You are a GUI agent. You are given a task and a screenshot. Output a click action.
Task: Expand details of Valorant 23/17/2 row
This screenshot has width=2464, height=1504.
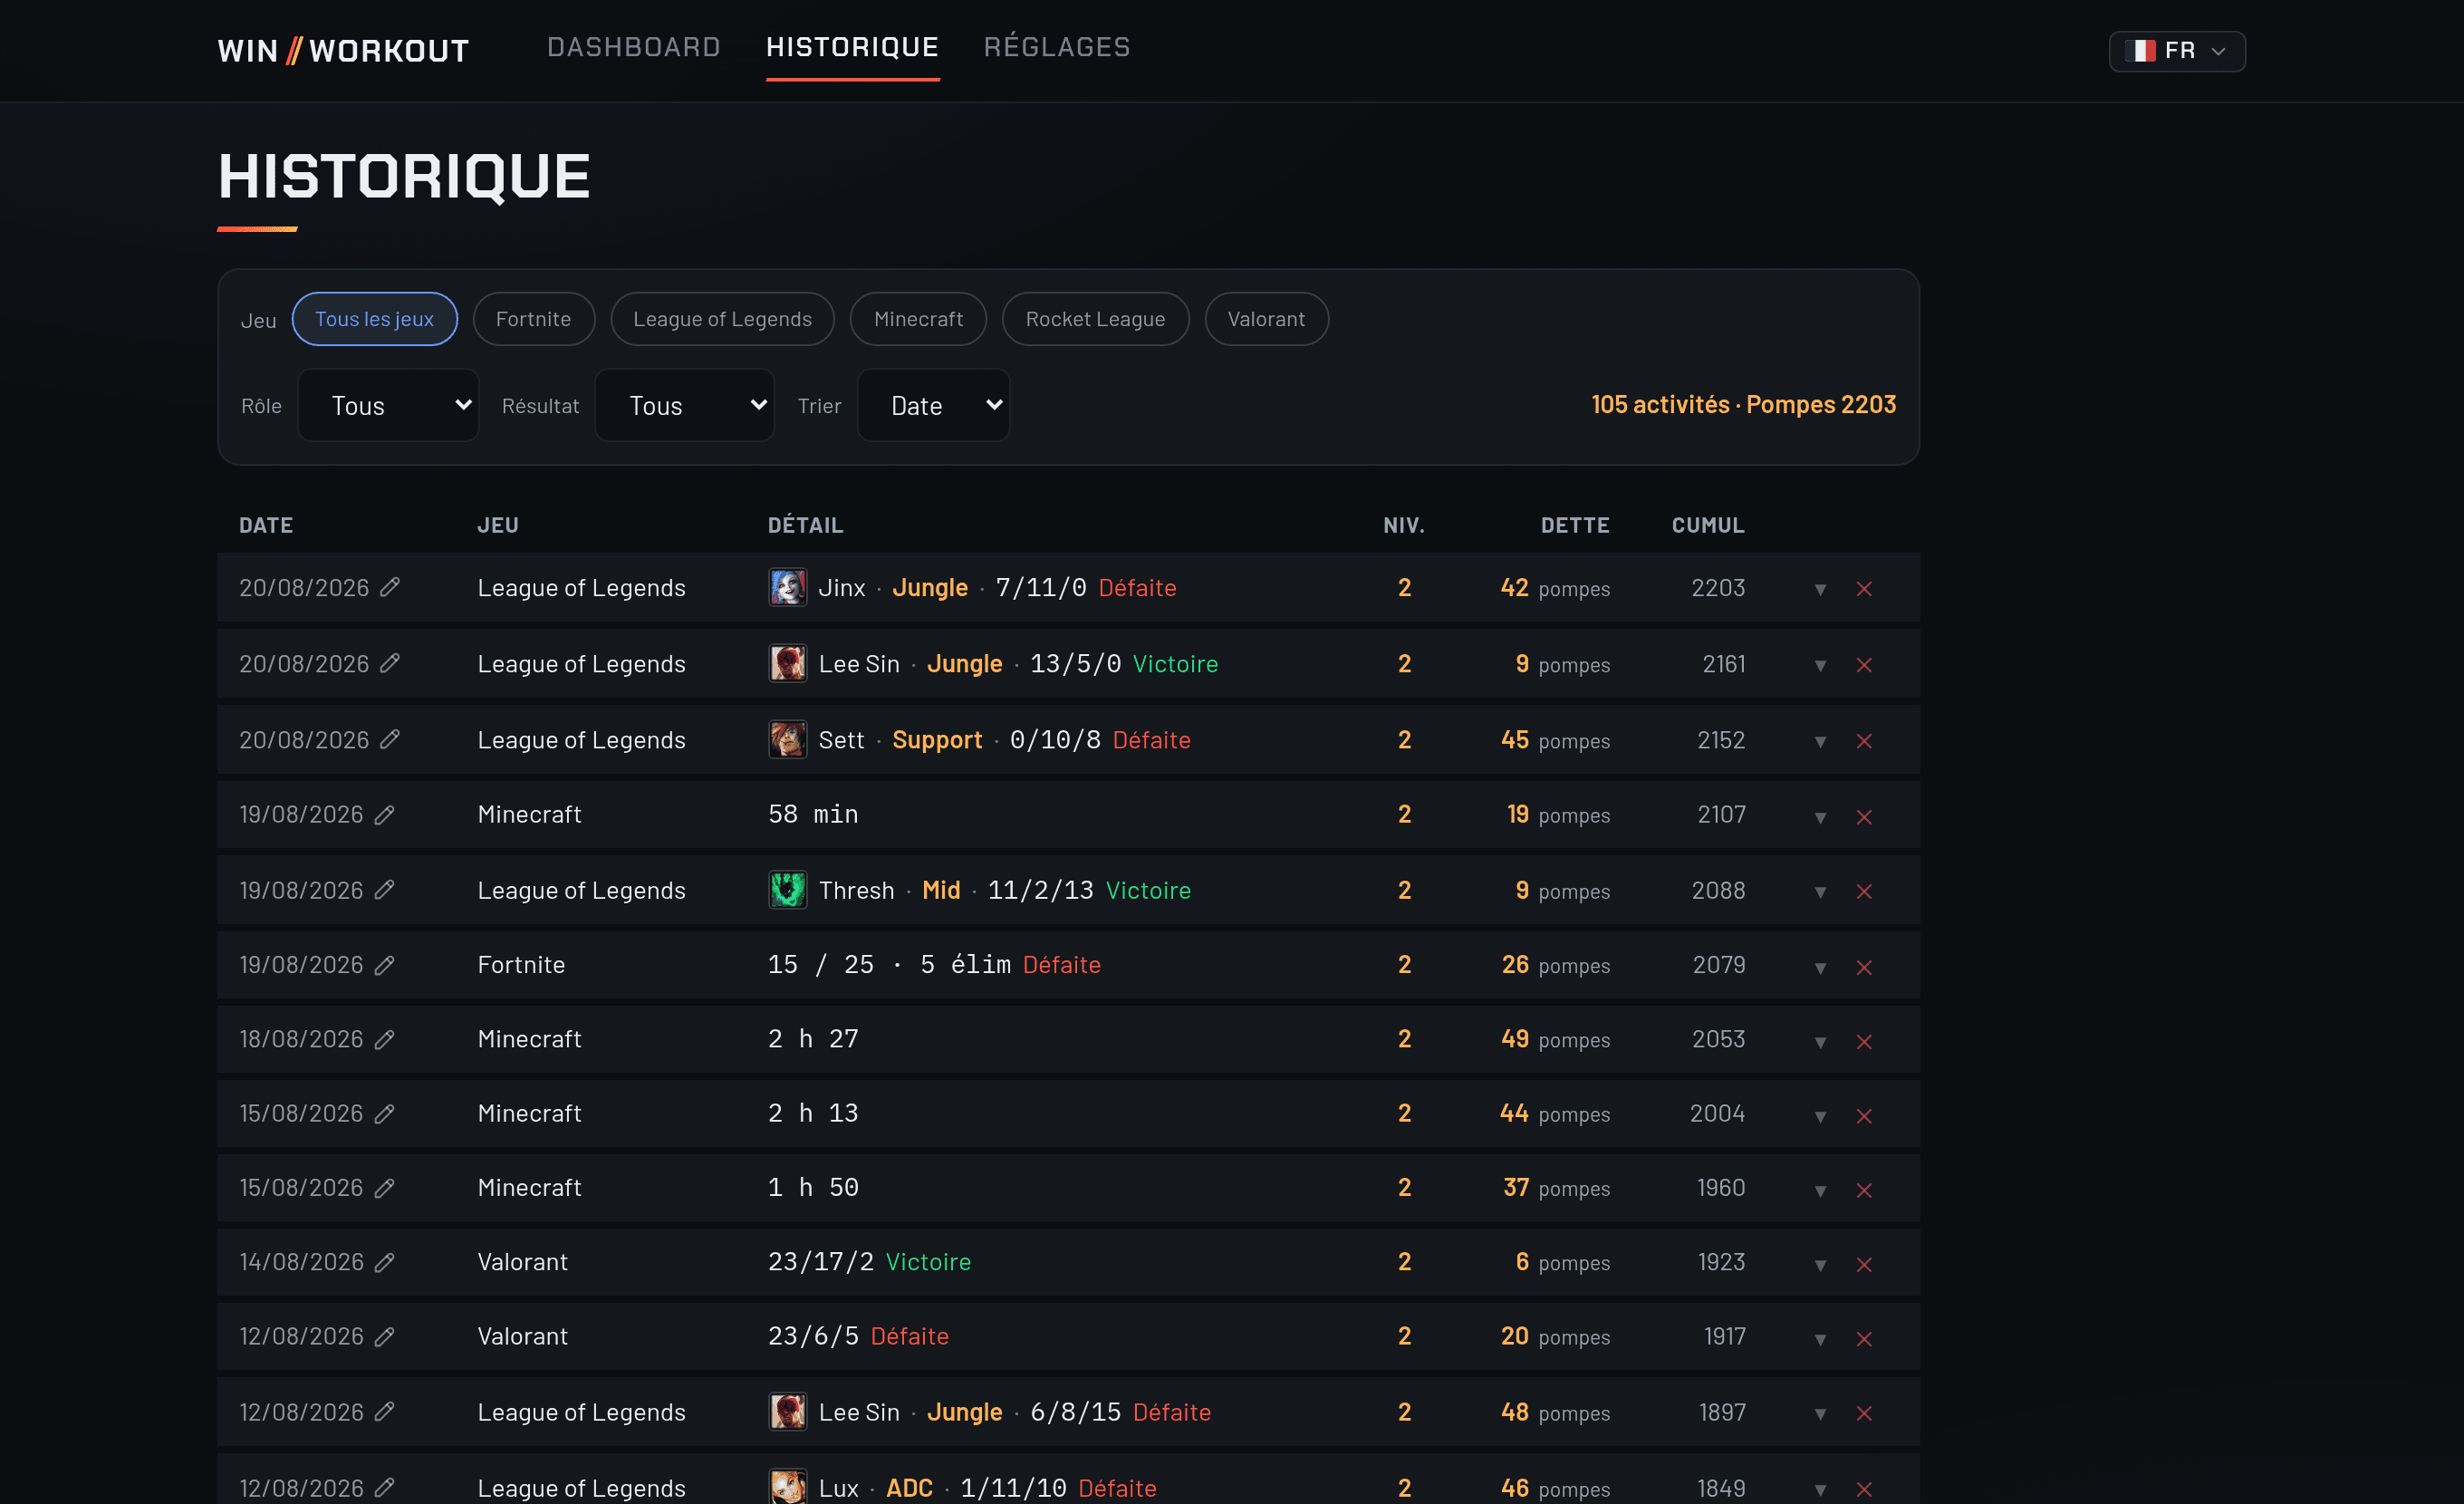[1820, 1264]
